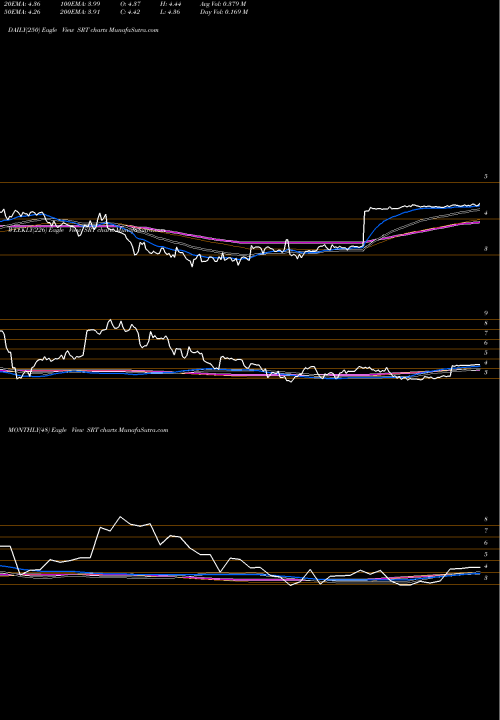Screen dimensions: 500x720
Task: Select the 20EMA value label
Action: pyautogui.click(x=21, y=4)
